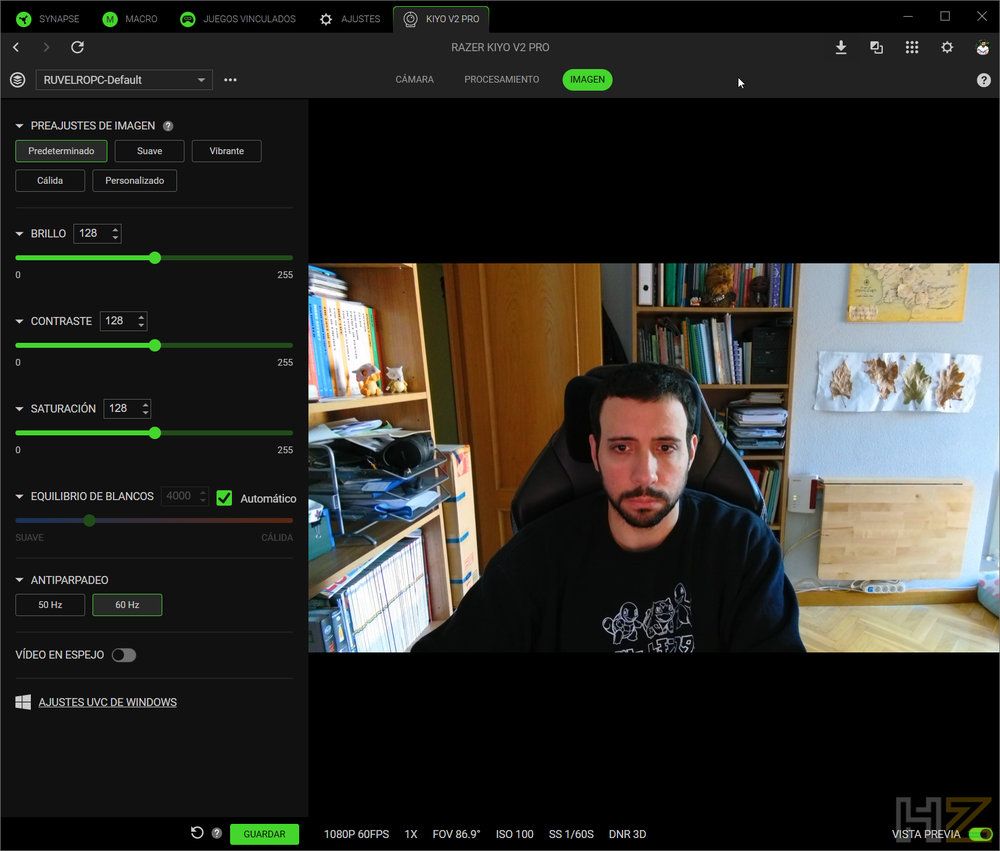Click the SS 1/60S status text
The height and width of the screenshot is (851, 1000).
tap(571, 834)
